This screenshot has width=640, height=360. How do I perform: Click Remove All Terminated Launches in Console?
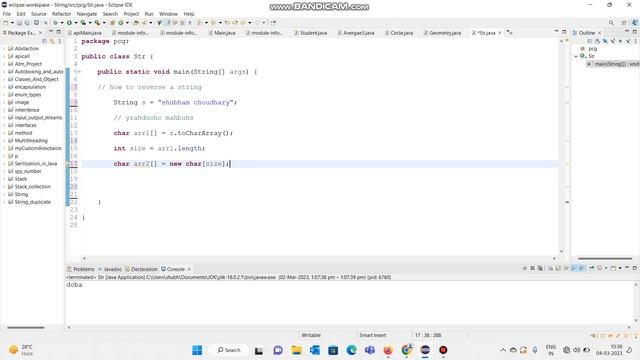point(540,268)
